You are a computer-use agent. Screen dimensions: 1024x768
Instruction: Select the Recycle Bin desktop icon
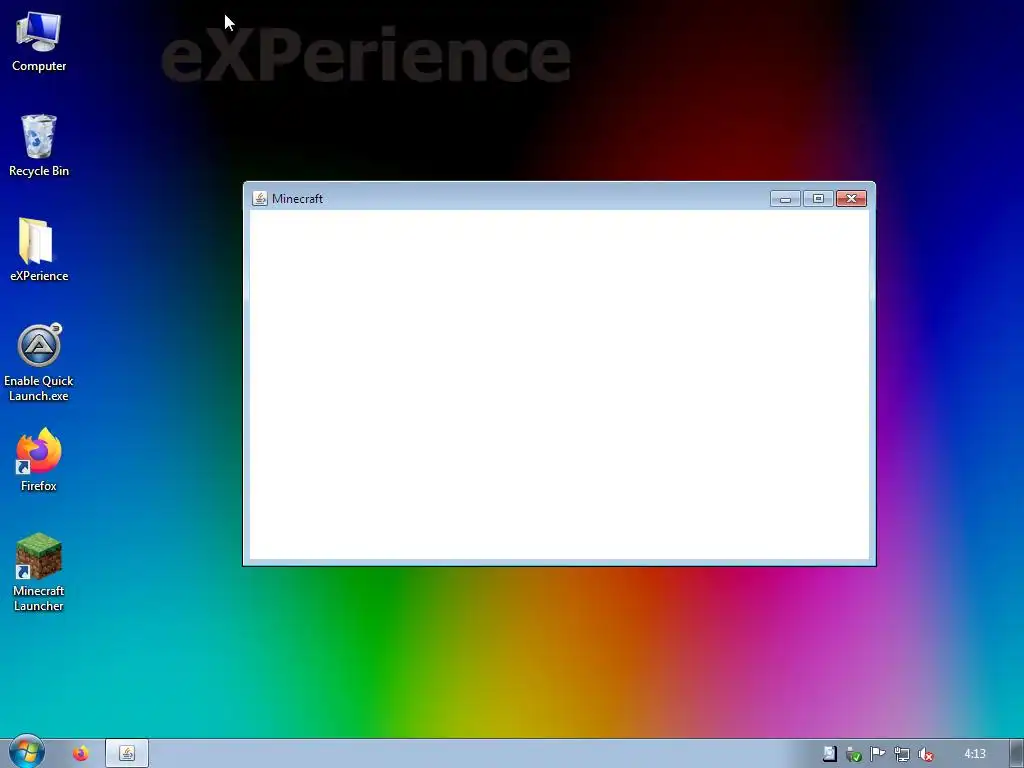(x=39, y=146)
